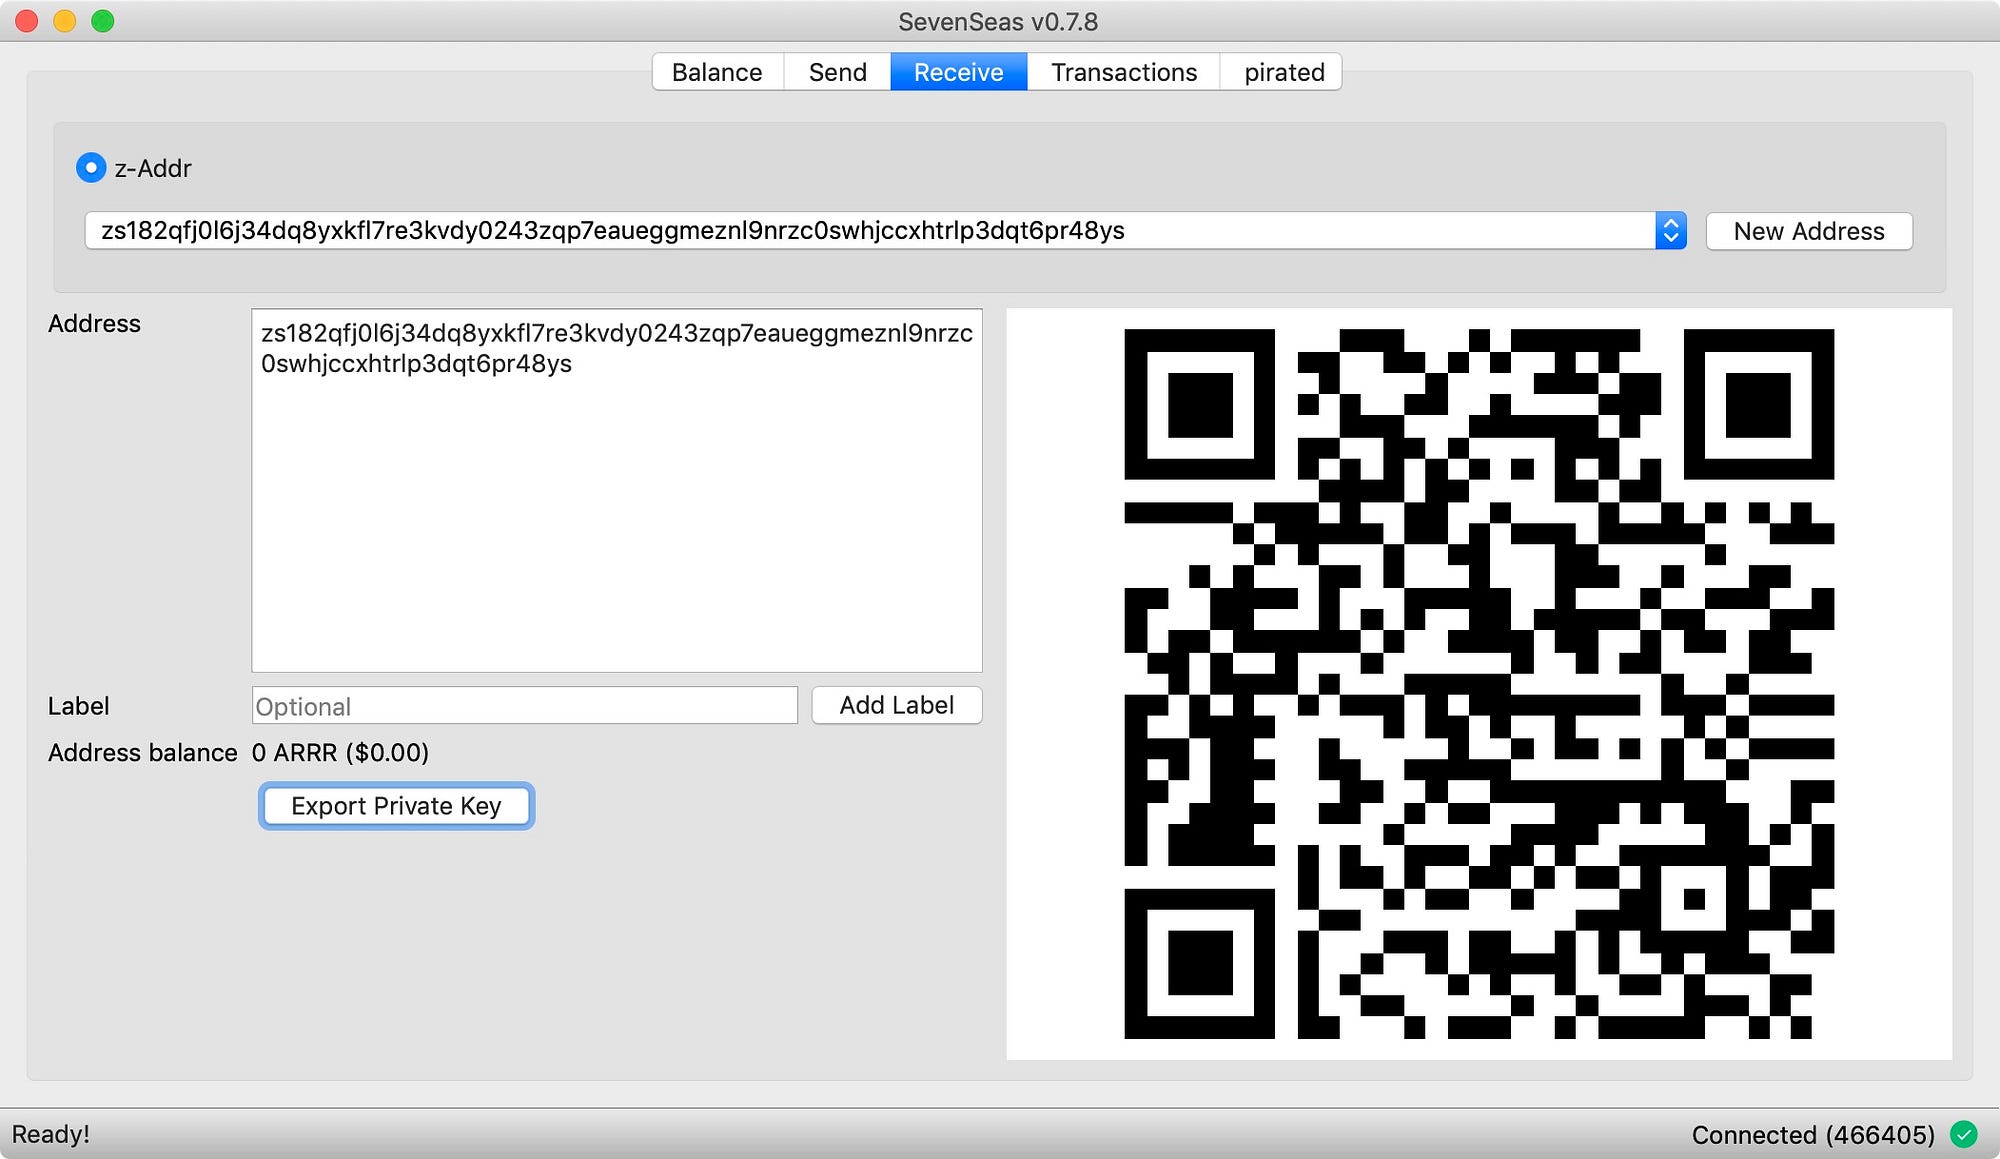
Task: Open the pirated tab
Action: tap(1282, 71)
